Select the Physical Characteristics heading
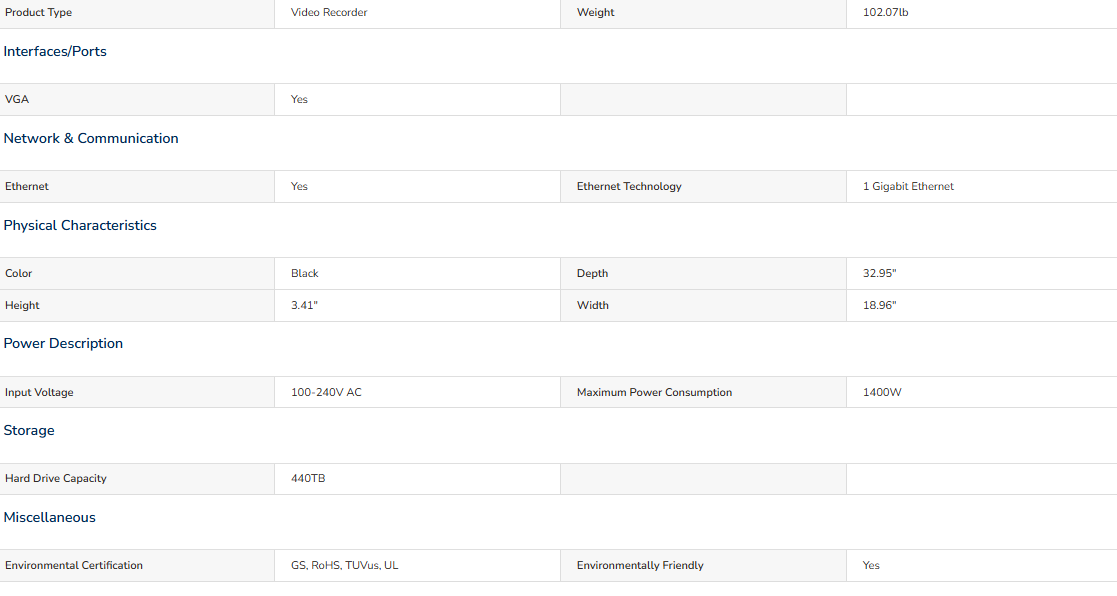 [x=80, y=226]
